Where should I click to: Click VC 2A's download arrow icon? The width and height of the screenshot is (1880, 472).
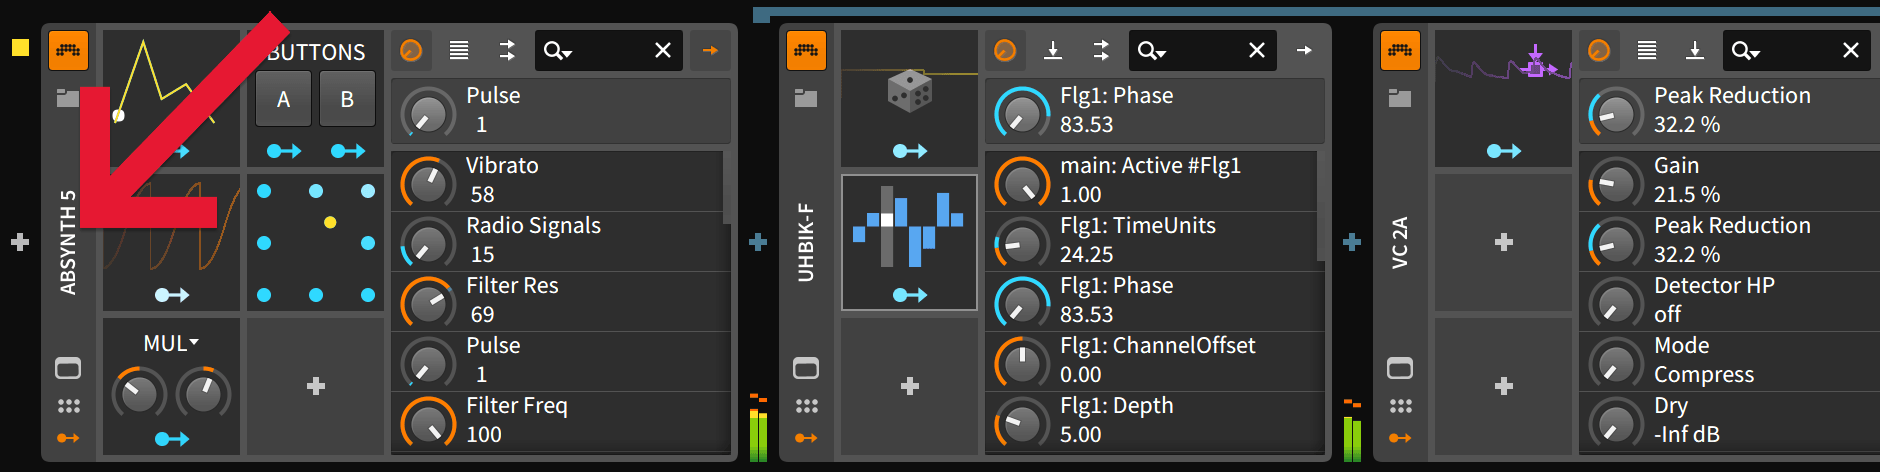1695,50
